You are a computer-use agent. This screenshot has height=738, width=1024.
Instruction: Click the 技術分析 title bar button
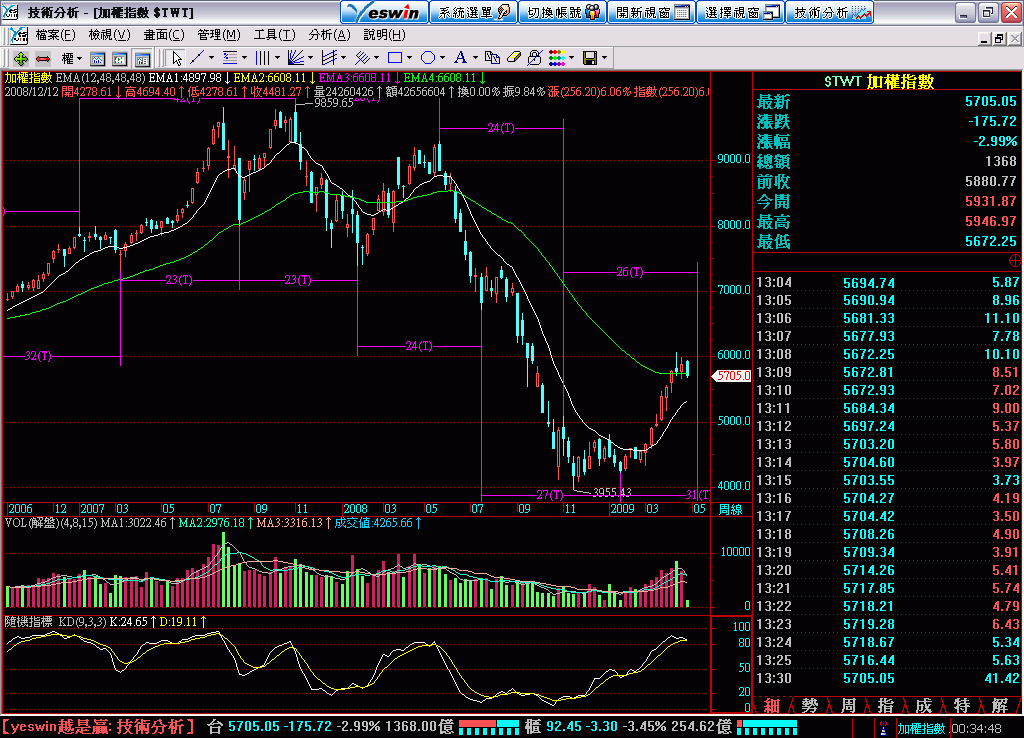point(830,12)
